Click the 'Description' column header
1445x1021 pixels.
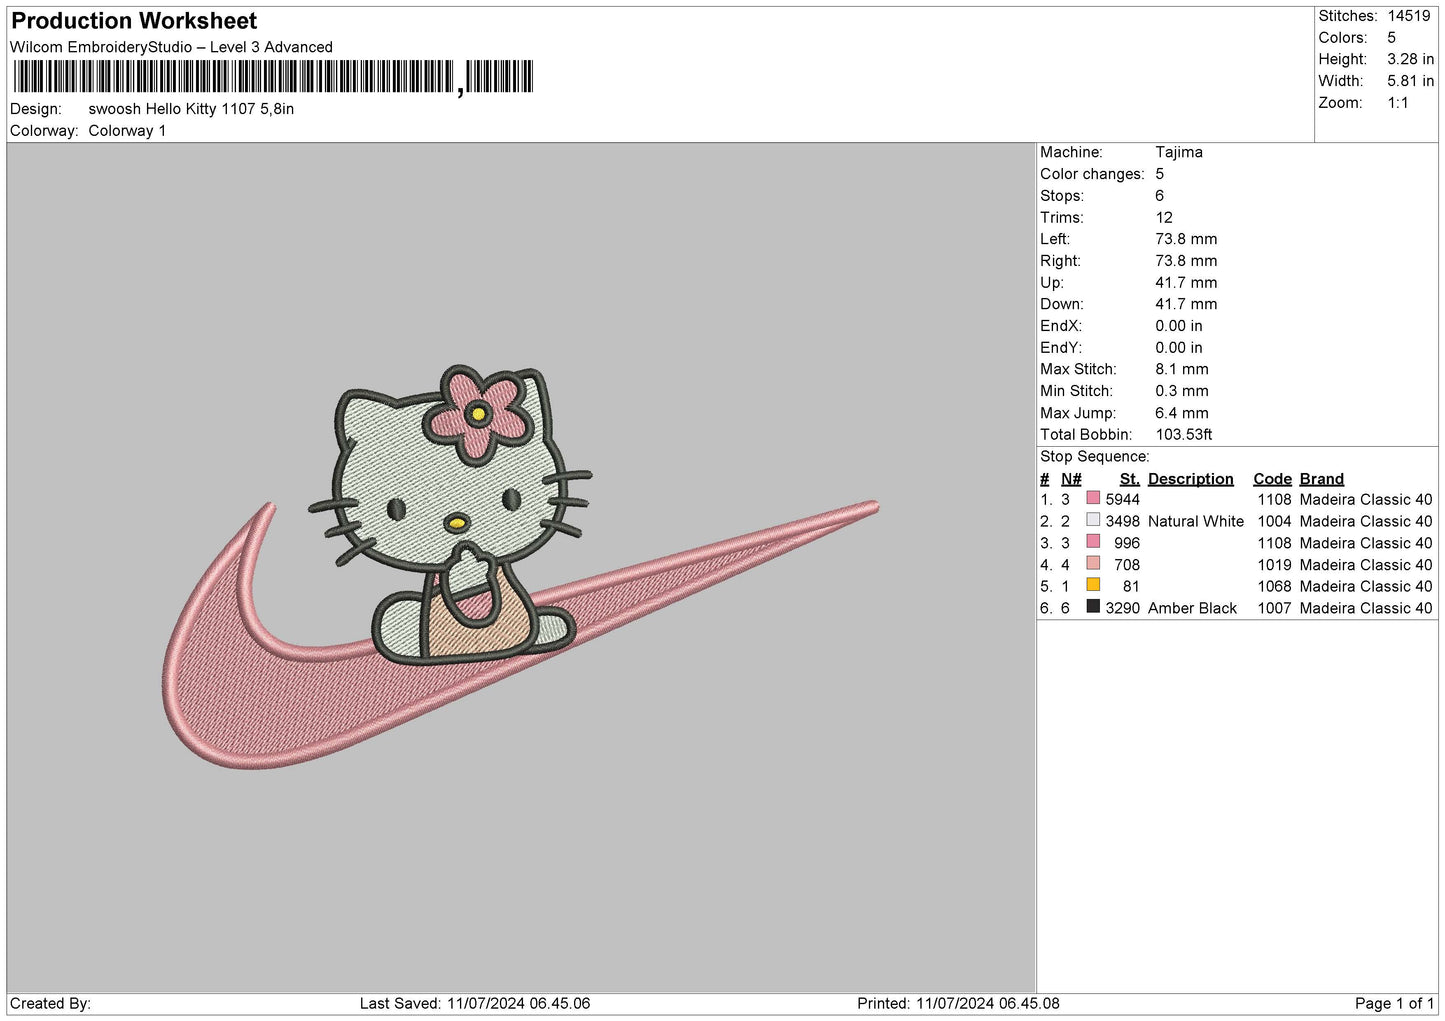[x=1191, y=479]
